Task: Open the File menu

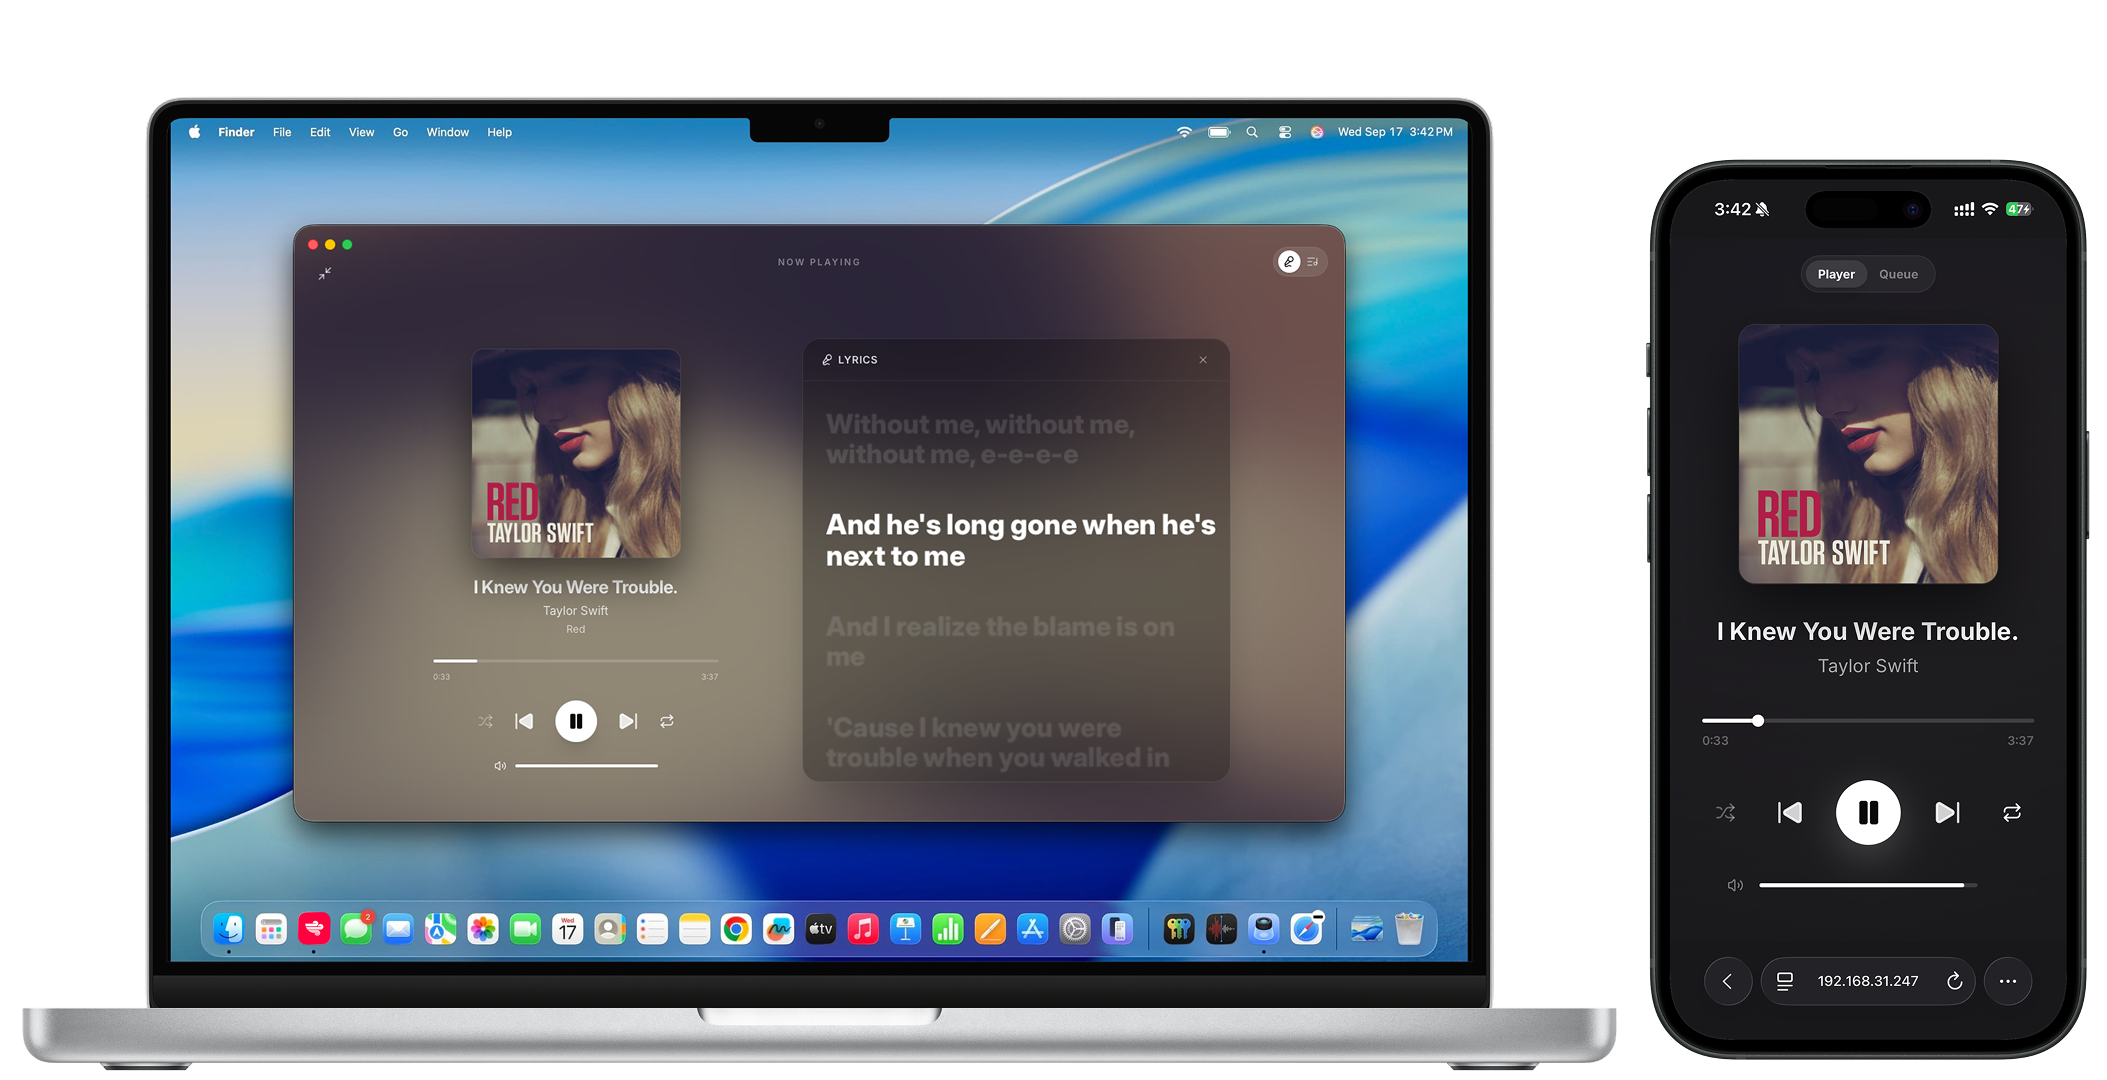Action: click(x=282, y=132)
